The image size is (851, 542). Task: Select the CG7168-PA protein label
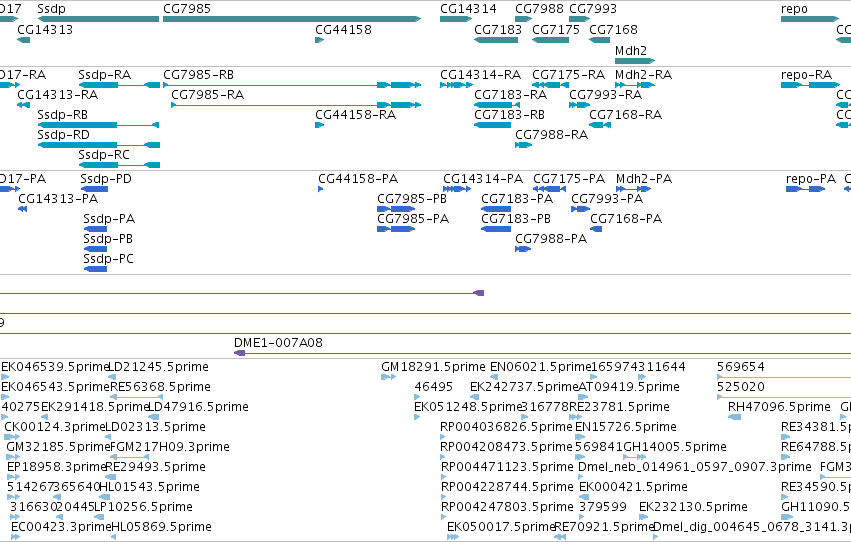(626, 219)
